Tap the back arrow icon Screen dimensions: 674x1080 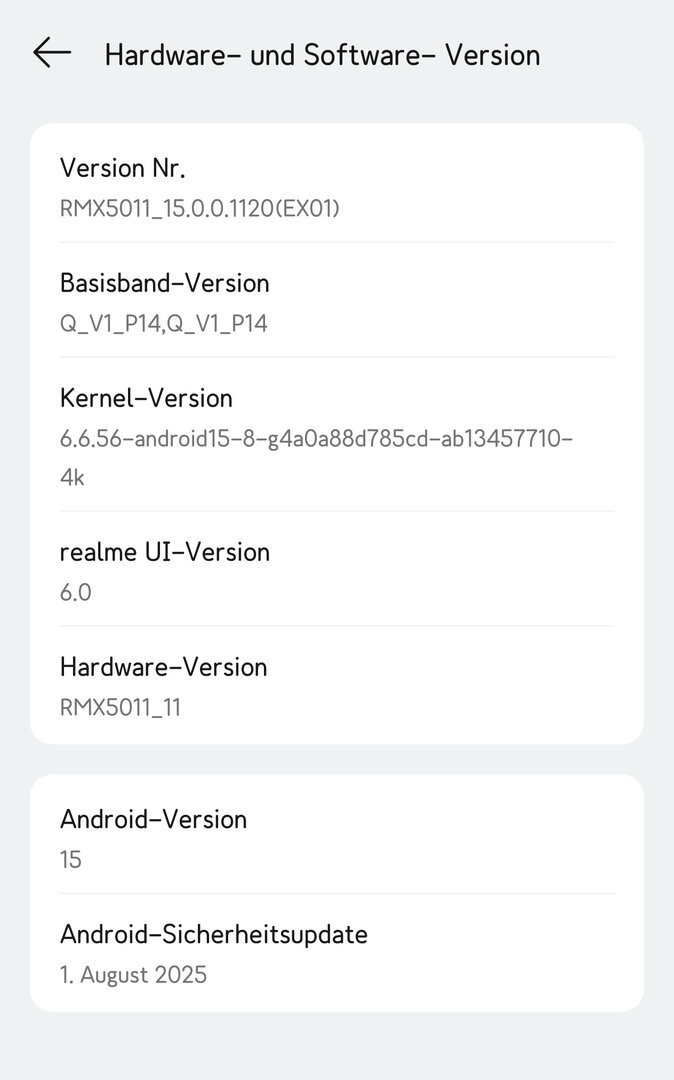(52, 53)
